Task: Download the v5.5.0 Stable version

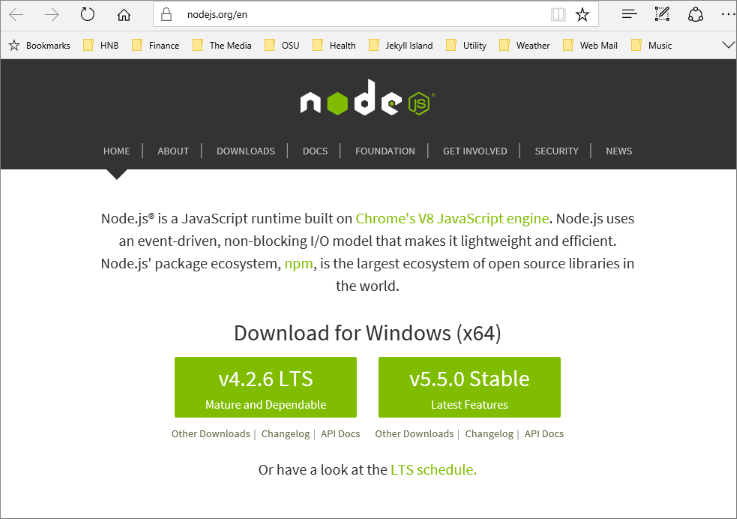Action: pyautogui.click(x=470, y=387)
